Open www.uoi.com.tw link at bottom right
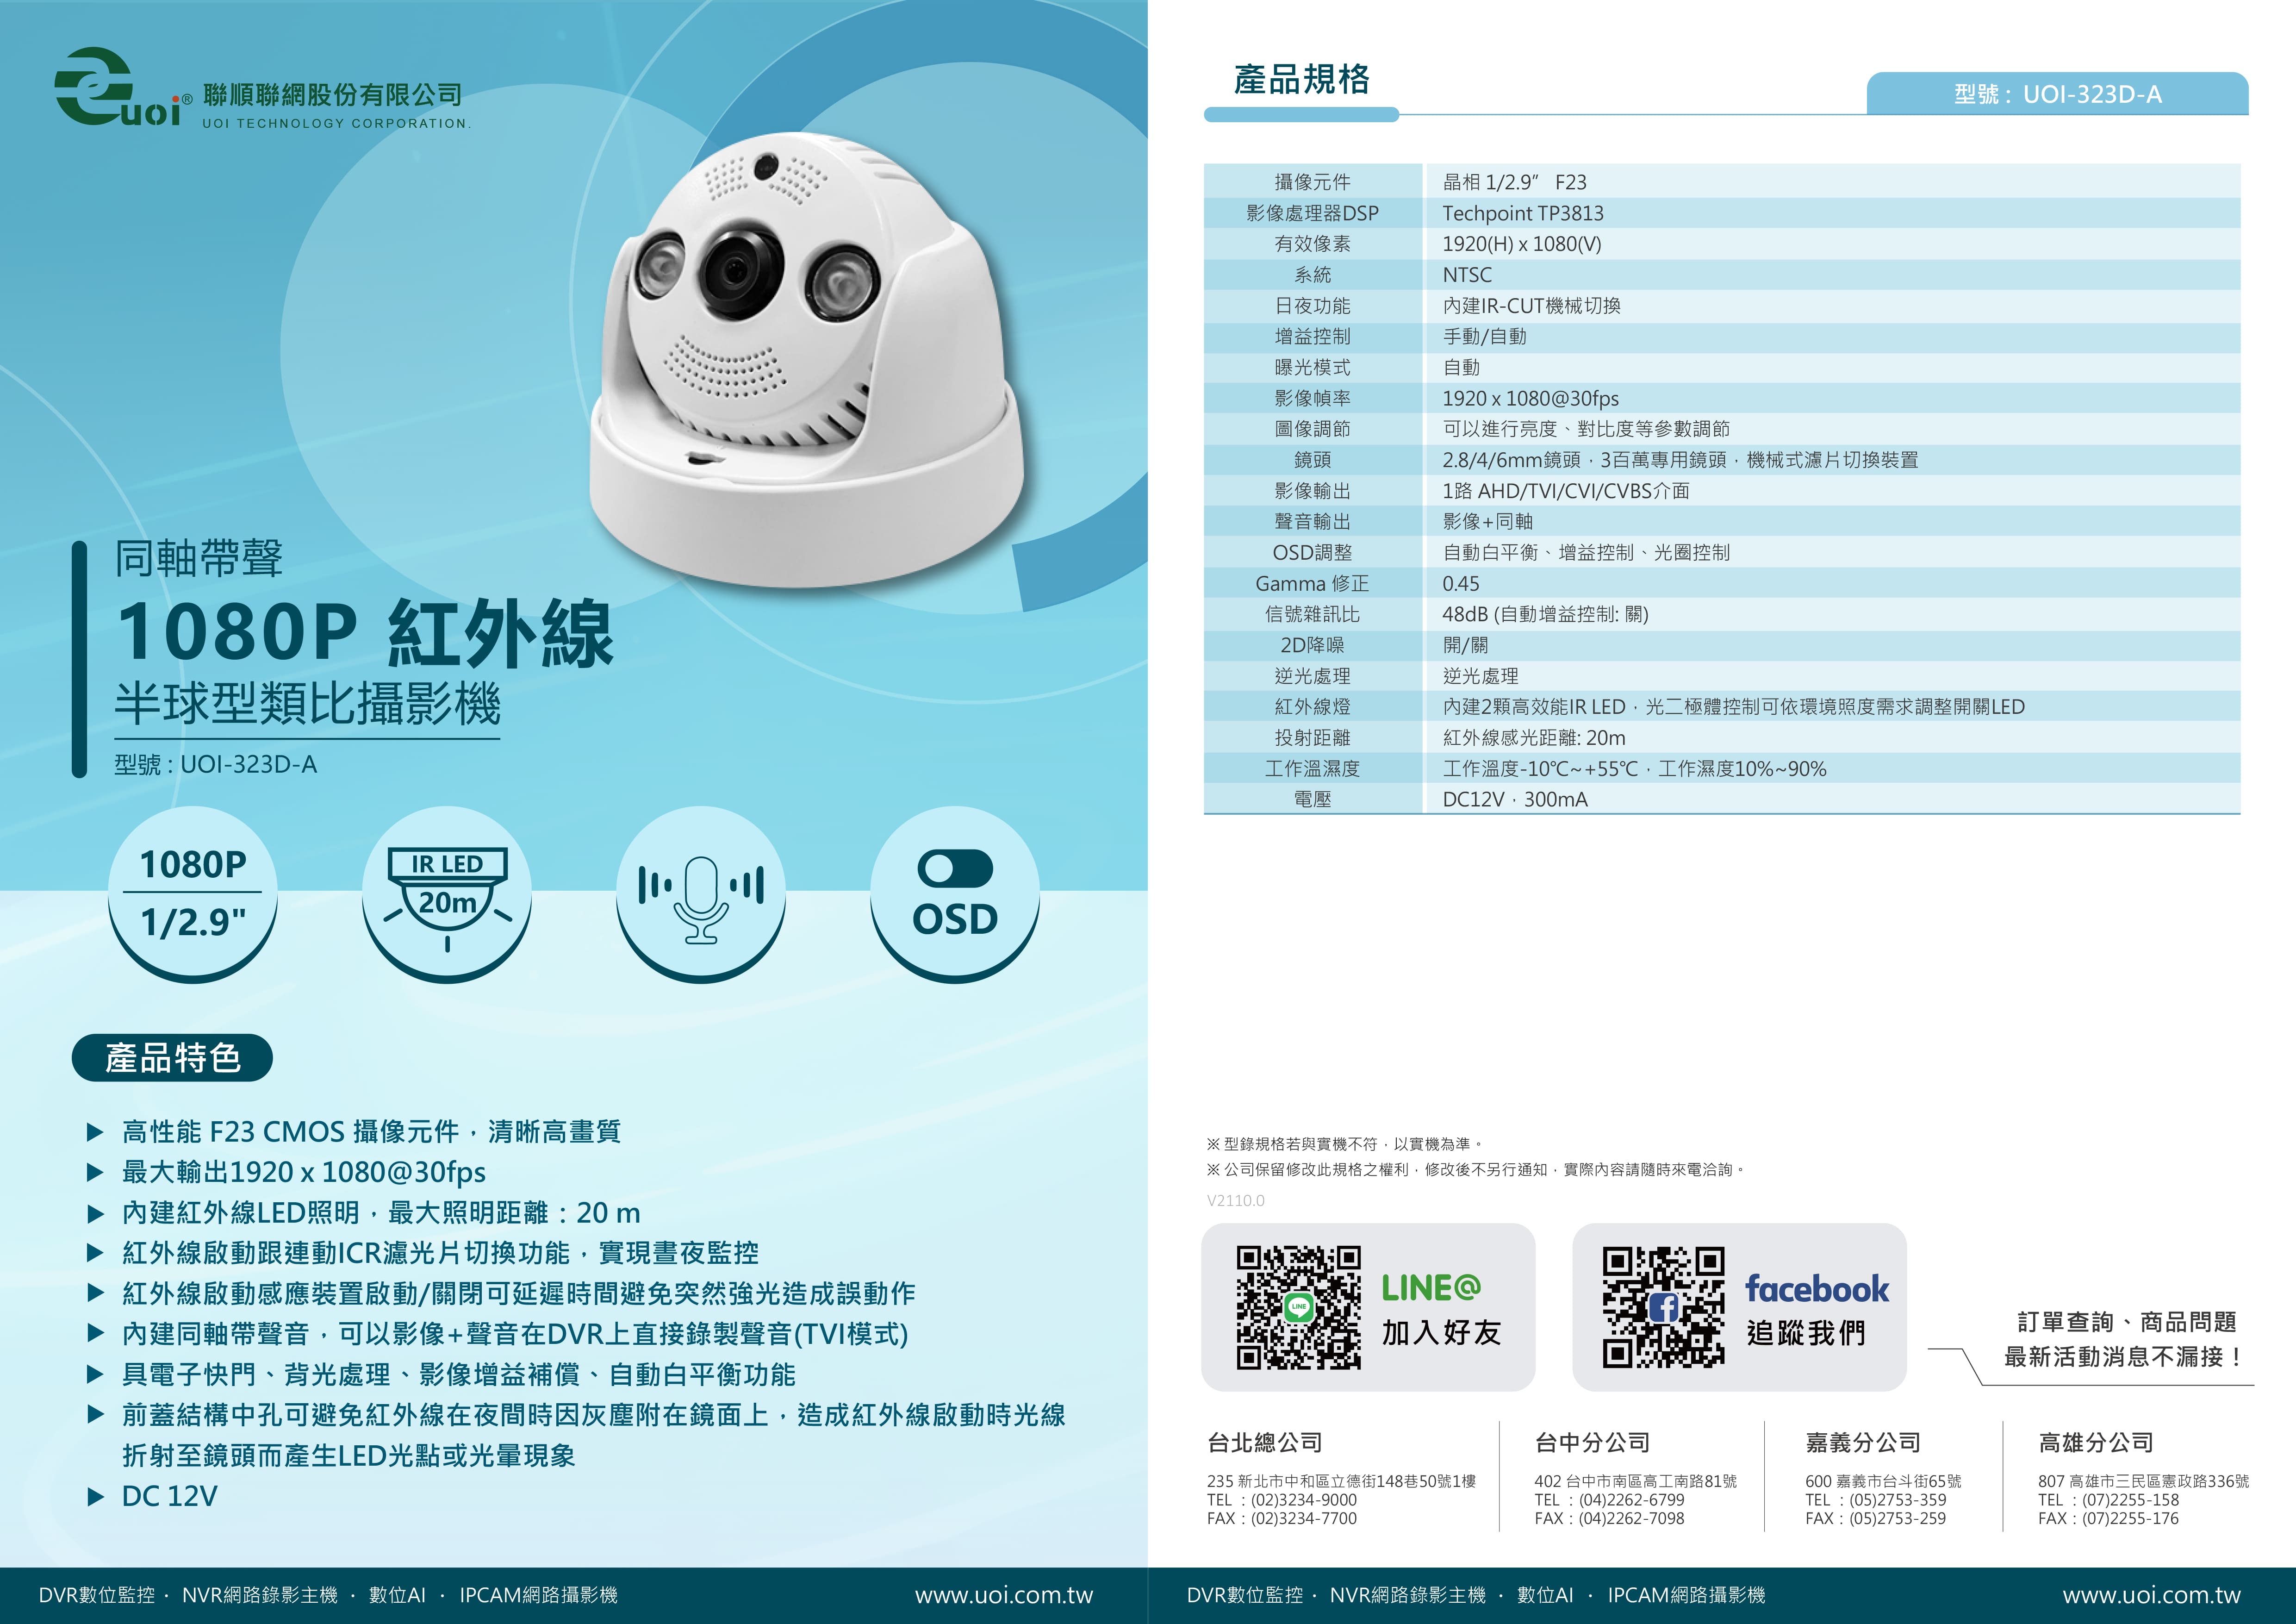Viewport: 2296px width, 1624px height. [2151, 1595]
